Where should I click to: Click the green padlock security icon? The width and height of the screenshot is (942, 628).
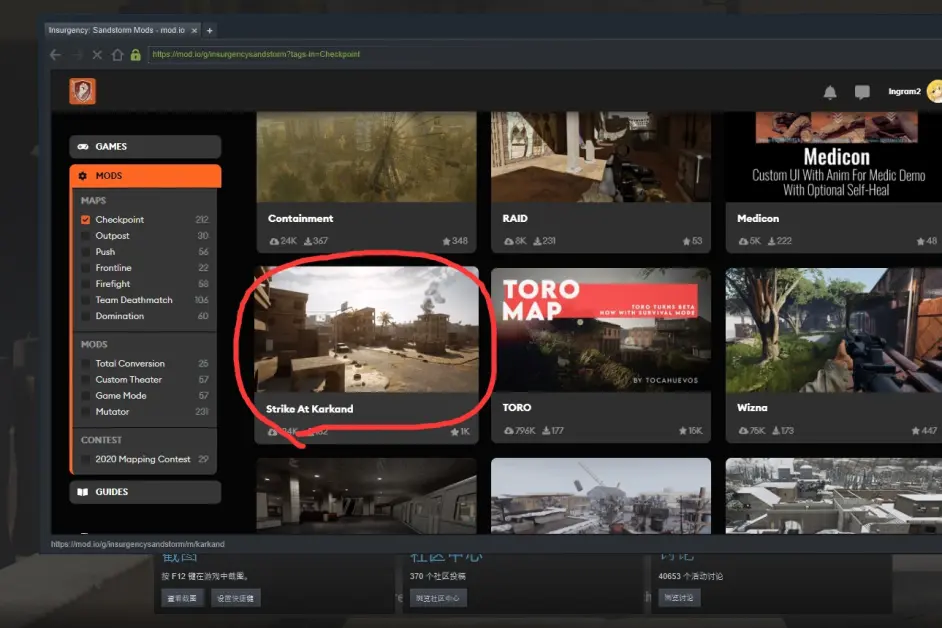[x=135, y=55]
